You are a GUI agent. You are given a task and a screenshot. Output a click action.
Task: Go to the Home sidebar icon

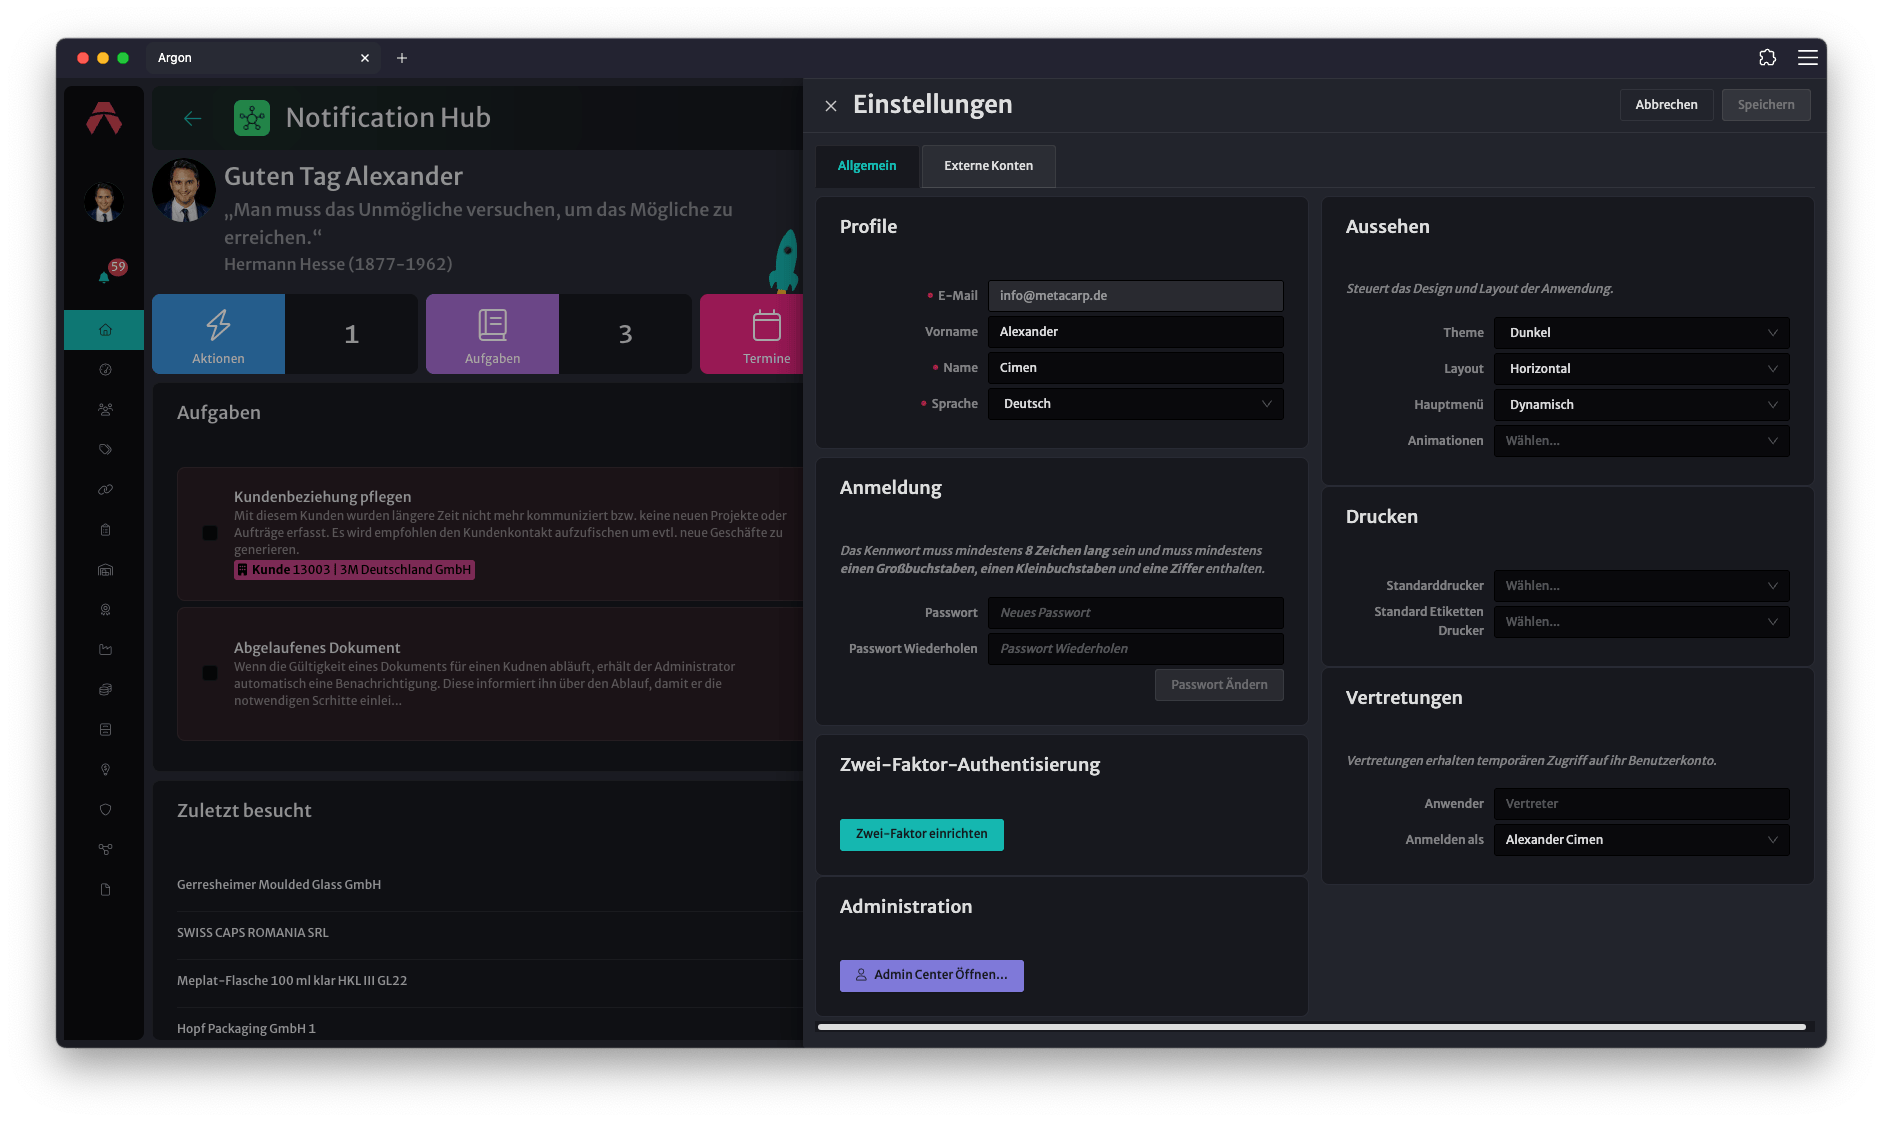coord(105,330)
